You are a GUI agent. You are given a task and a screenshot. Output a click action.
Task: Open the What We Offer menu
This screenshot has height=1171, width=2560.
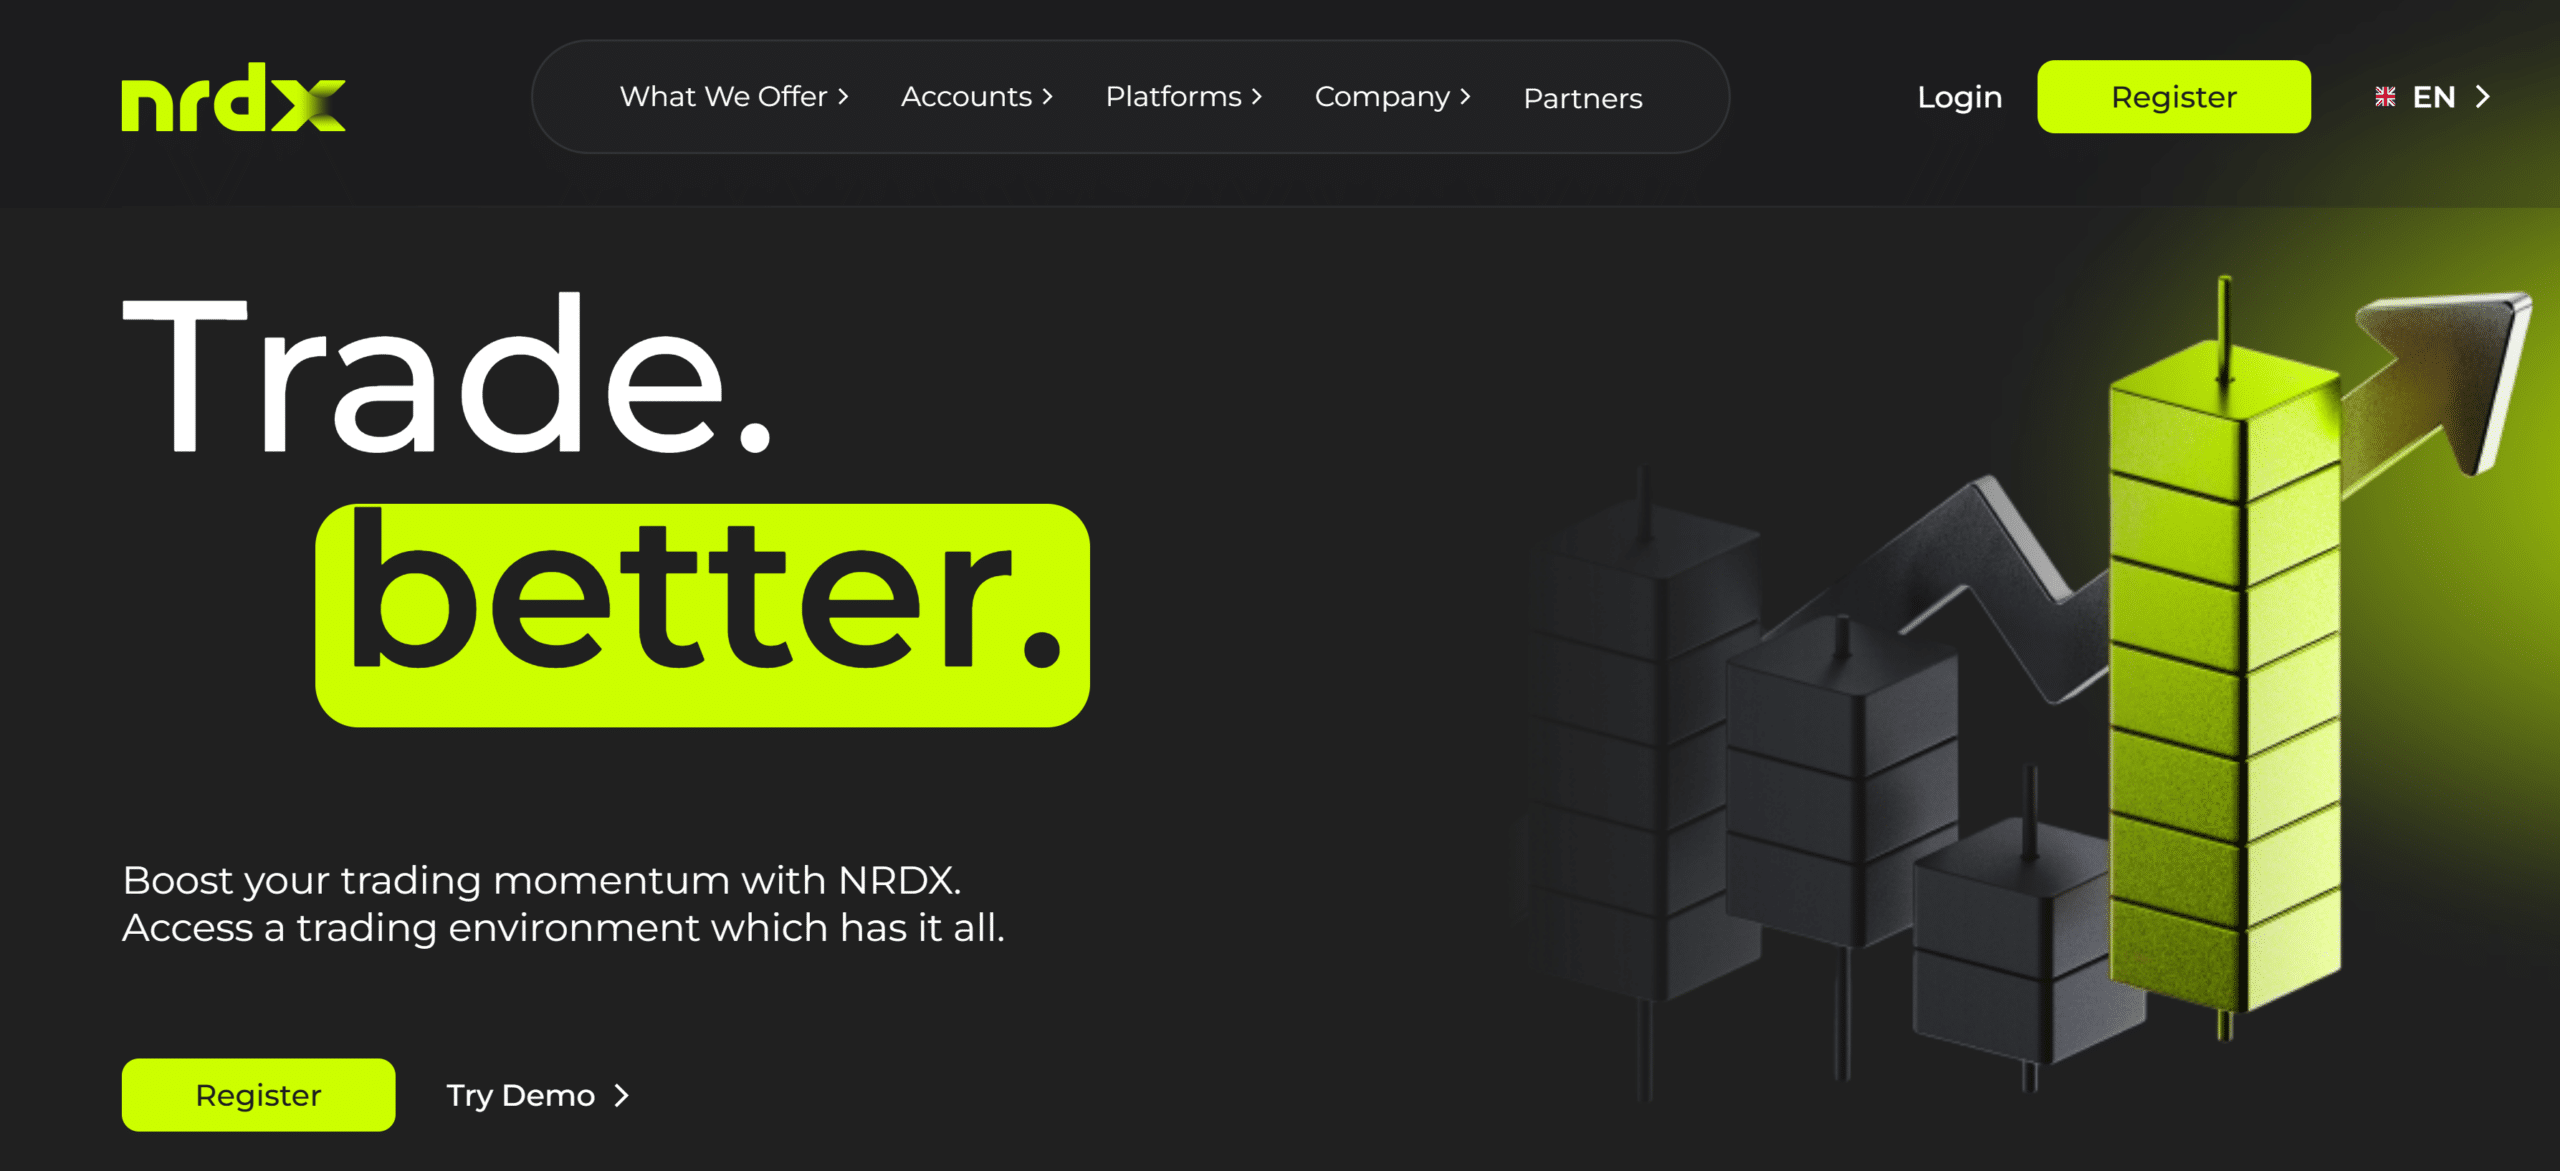tap(723, 97)
